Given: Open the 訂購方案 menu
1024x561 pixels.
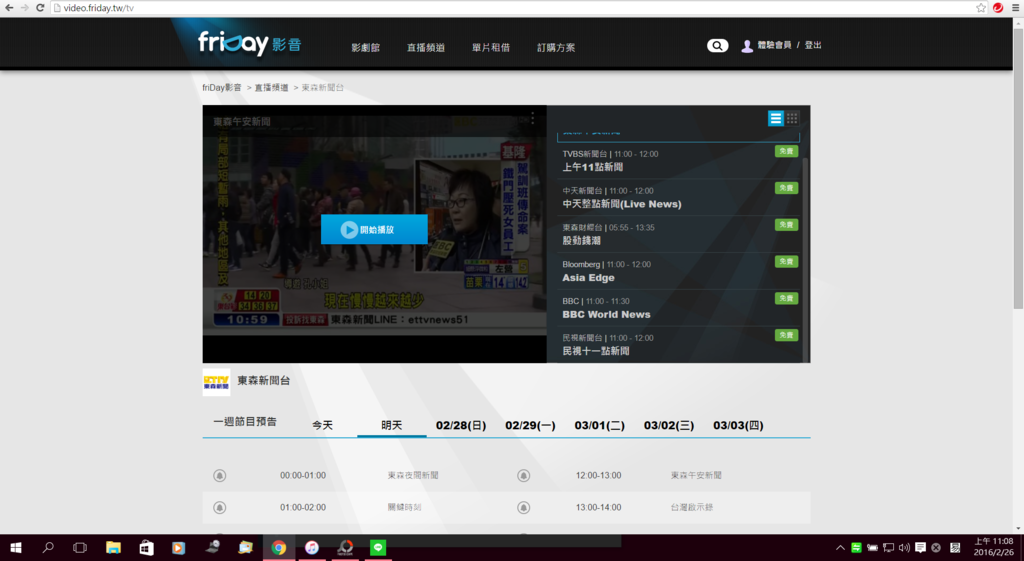Looking at the screenshot, I should (x=556, y=48).
